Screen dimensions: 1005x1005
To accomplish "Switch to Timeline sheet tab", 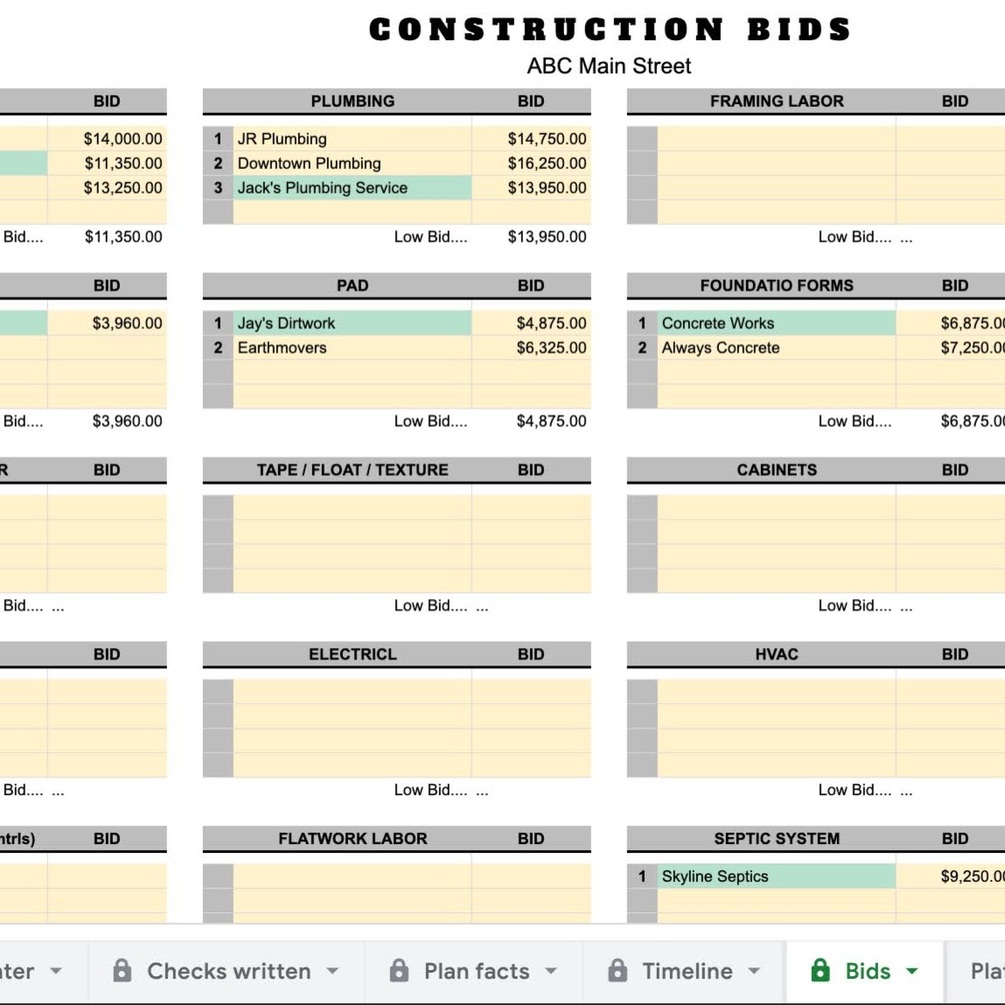I will (686, 971).
